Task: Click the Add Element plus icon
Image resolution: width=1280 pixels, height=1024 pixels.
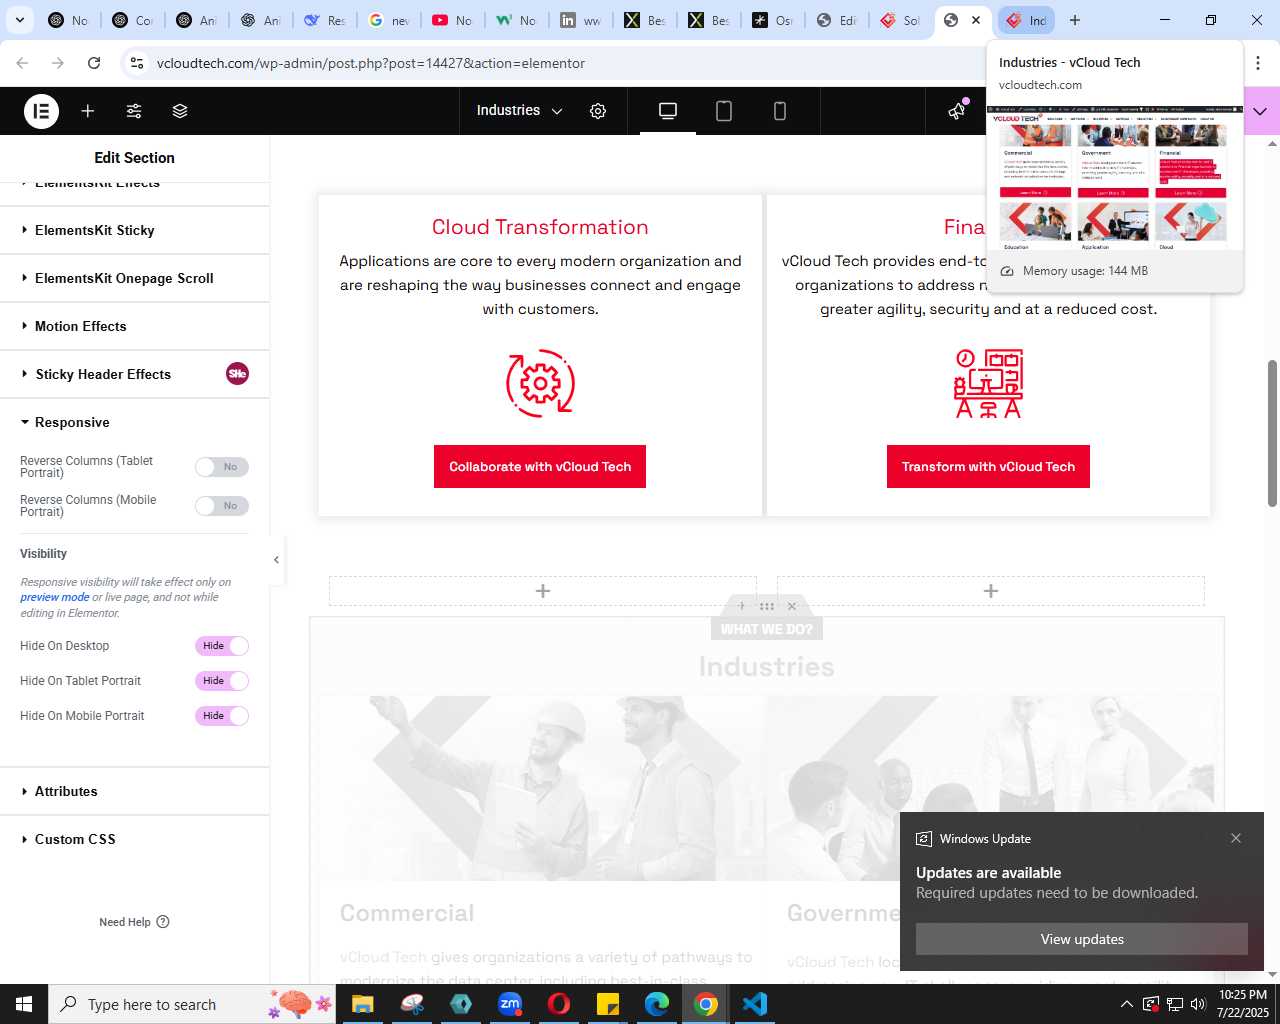Action: [88, 111]
